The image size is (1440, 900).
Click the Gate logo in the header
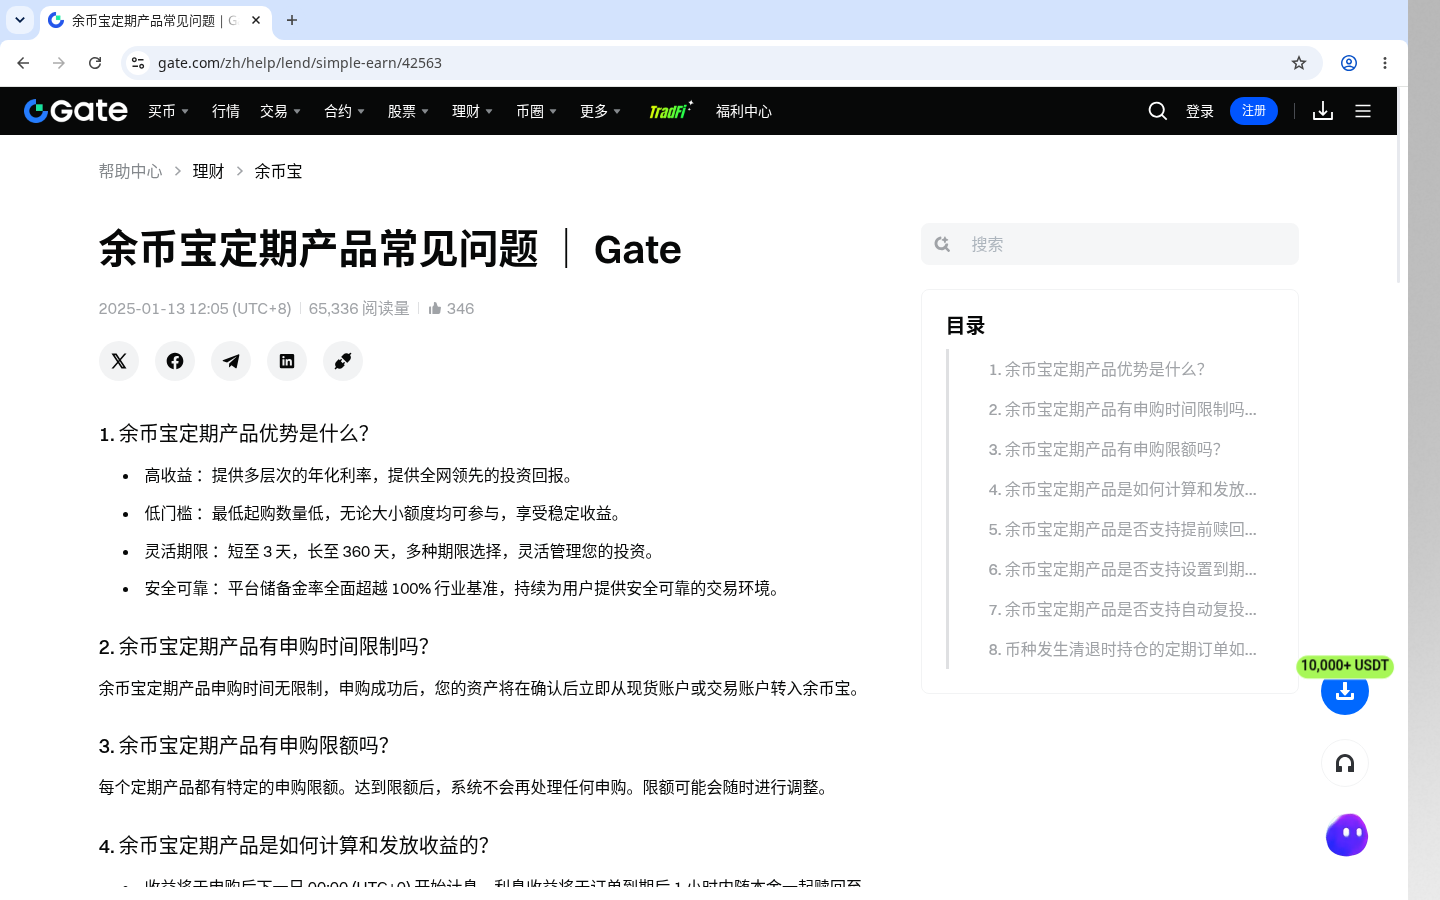pos(76,111)
